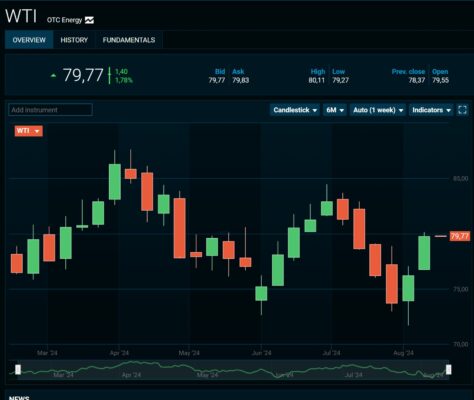Open the Candlestick chart type dropdown
Viewport: 474px width, 400px height.
[295, 110]
